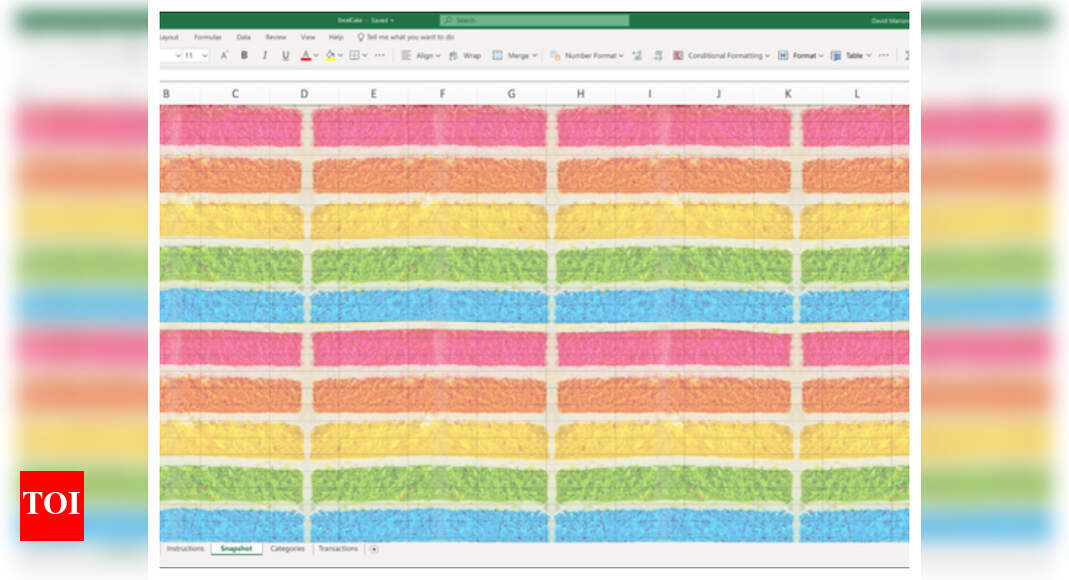Toggle font color to red
The height and width of the screenshot is (580, 1069).
click(307, 55)
